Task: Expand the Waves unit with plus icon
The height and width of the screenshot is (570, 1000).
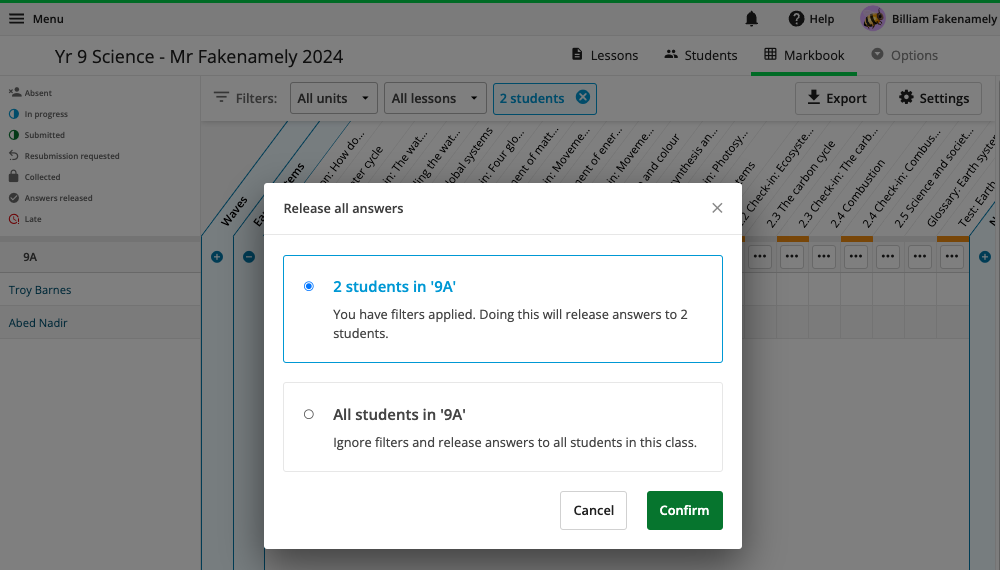Action: tap(217, 257)
